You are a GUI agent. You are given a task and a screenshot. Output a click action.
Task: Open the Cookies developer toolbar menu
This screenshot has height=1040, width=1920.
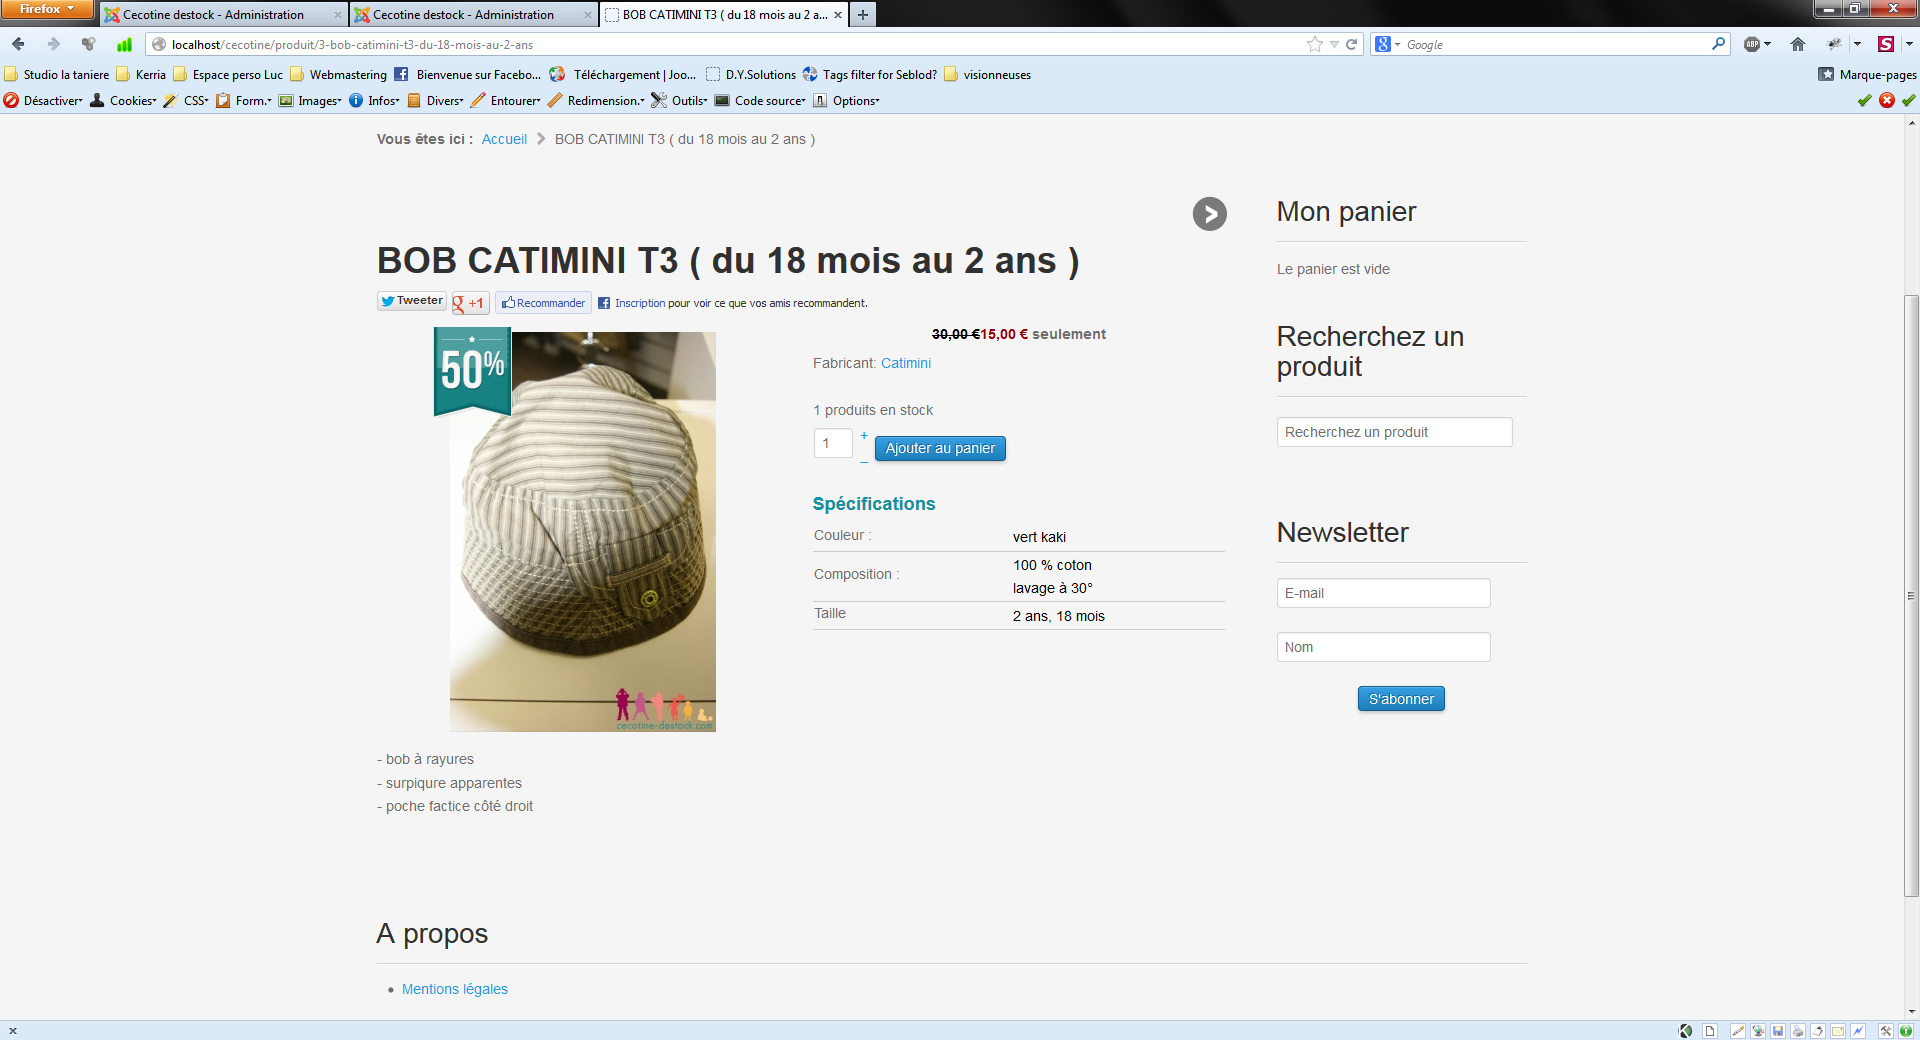coord(124,100)
